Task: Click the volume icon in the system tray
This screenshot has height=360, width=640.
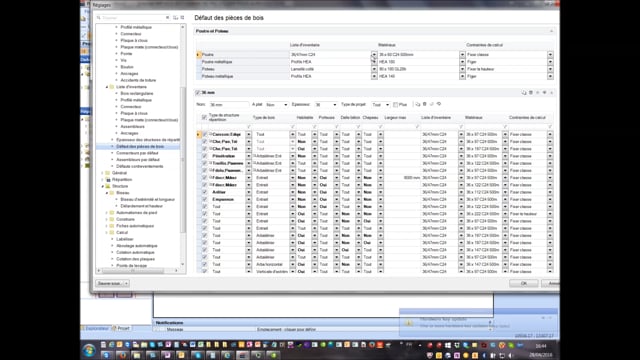Action: coord(511,356)
